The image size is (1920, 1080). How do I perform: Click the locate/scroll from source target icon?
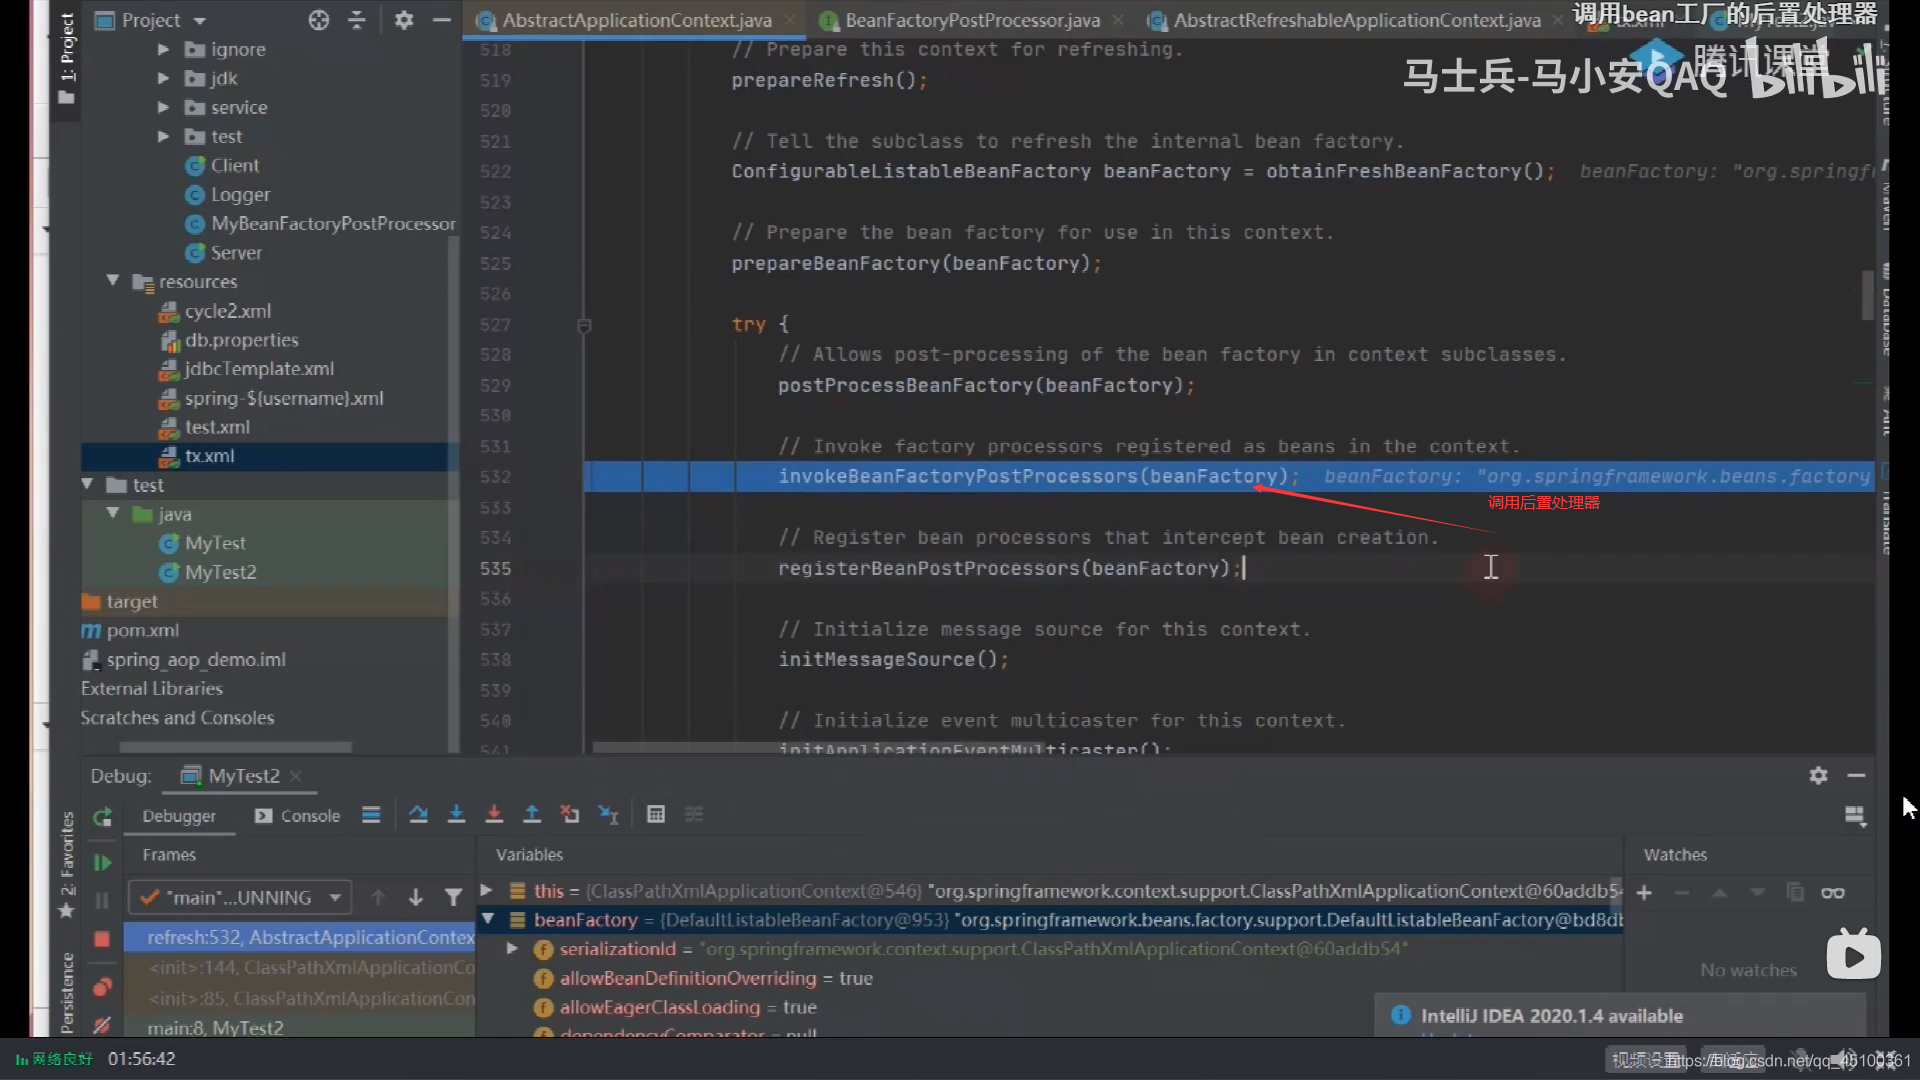318,20
